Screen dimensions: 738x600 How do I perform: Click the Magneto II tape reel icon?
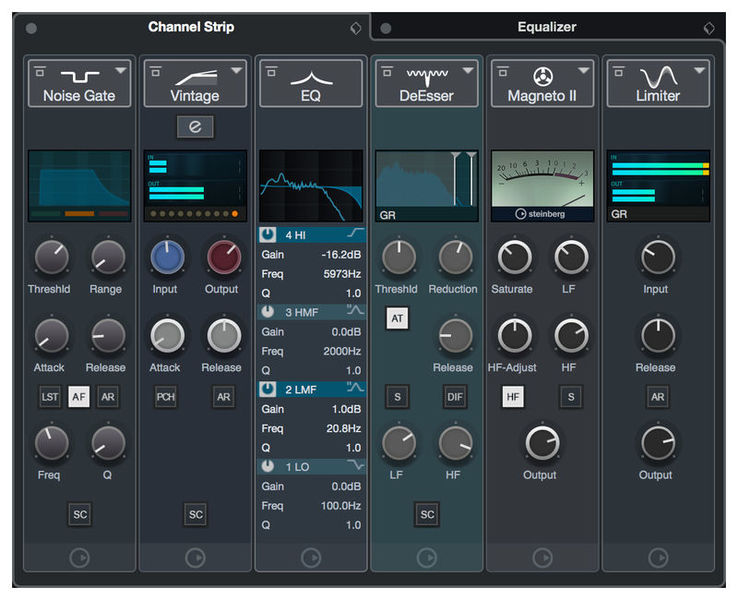coord(542,75)
